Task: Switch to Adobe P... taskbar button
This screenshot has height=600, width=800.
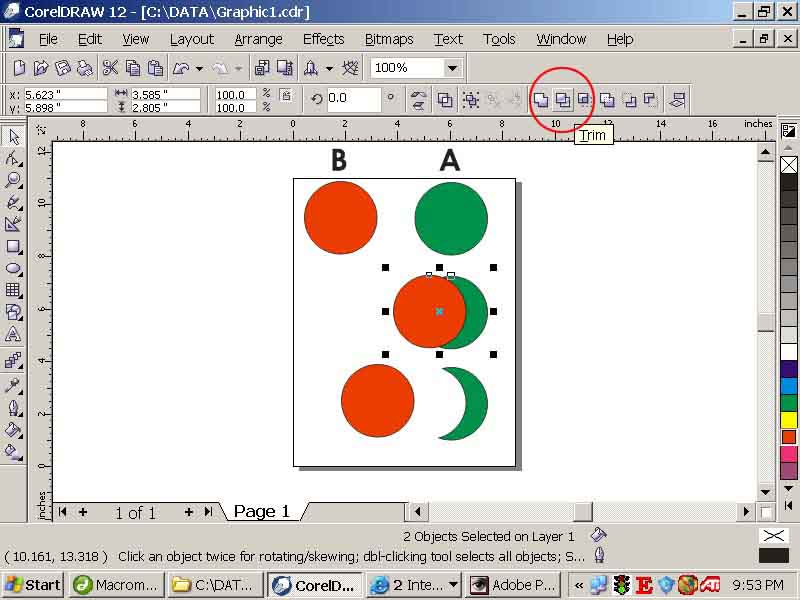Action: click(x=515, y=585)
